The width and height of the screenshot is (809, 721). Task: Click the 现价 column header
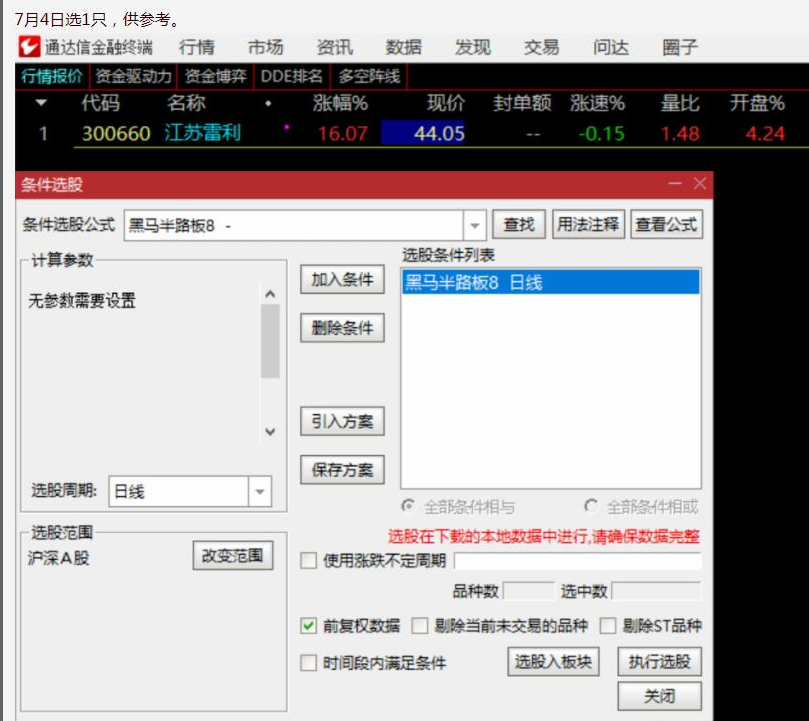point(446,103)
